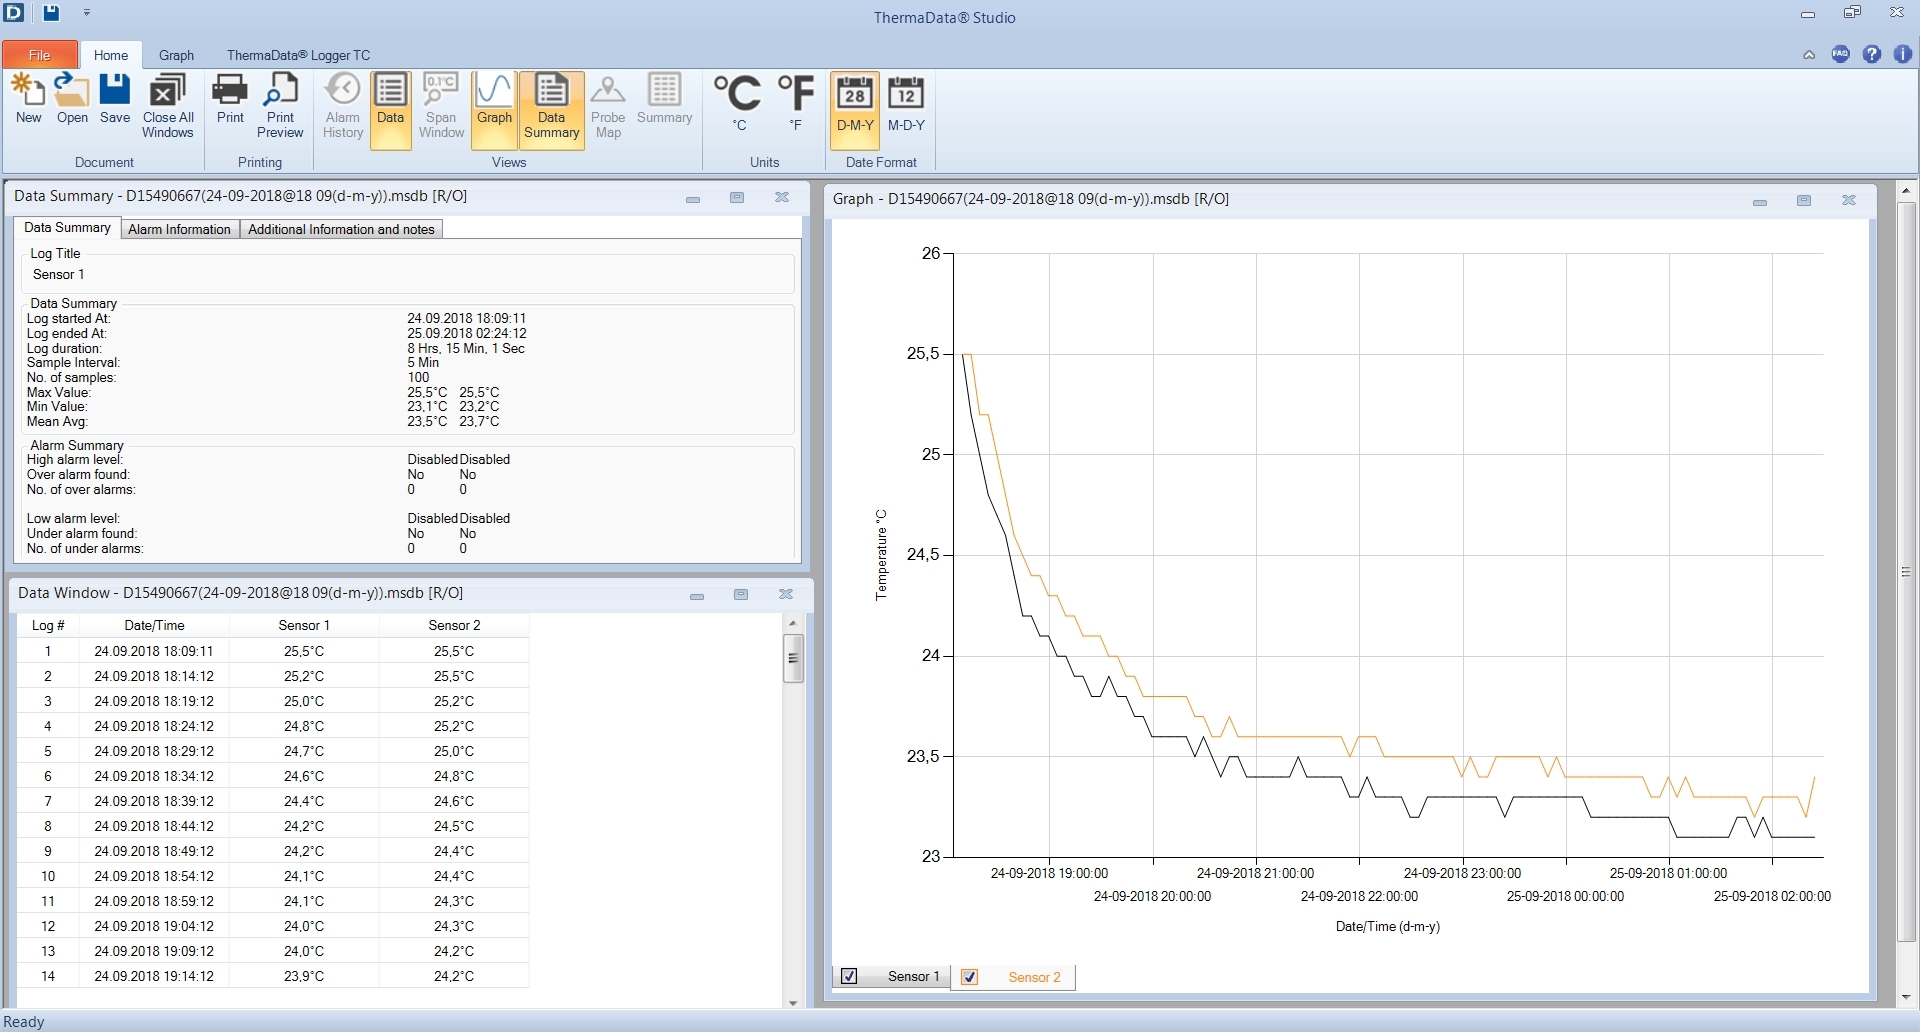Click the Log Title field Sensor 1
The height and width of the screenshot is (1032, 1920).
tap(59, 275)
